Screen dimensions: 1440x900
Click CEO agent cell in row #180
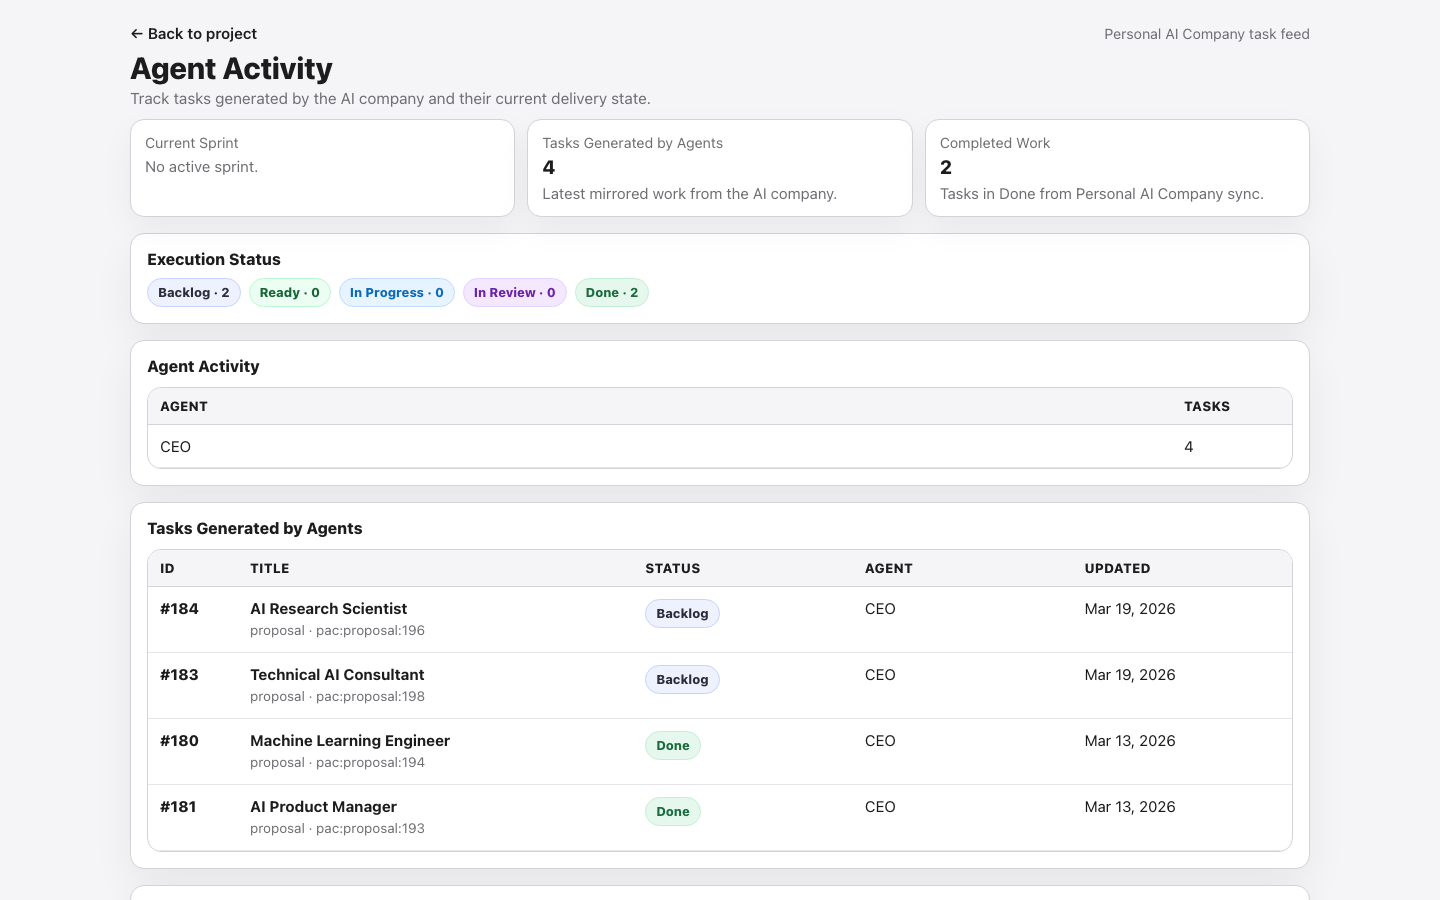coord(880,741)
